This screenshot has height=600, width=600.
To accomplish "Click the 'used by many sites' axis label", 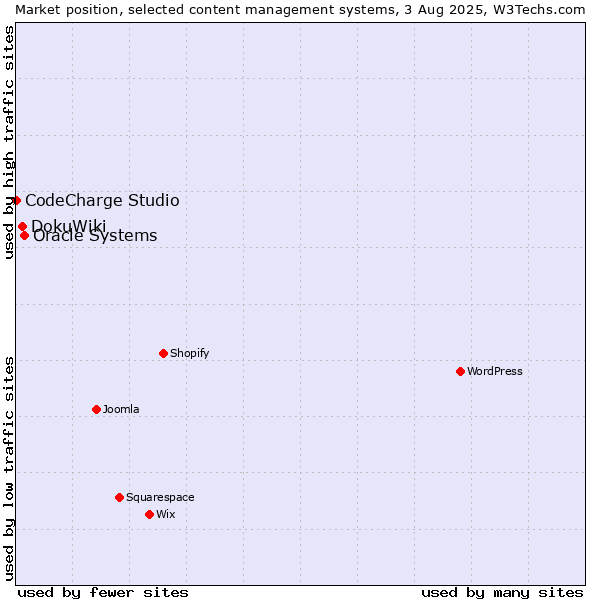I will click(x=502, y=593).
